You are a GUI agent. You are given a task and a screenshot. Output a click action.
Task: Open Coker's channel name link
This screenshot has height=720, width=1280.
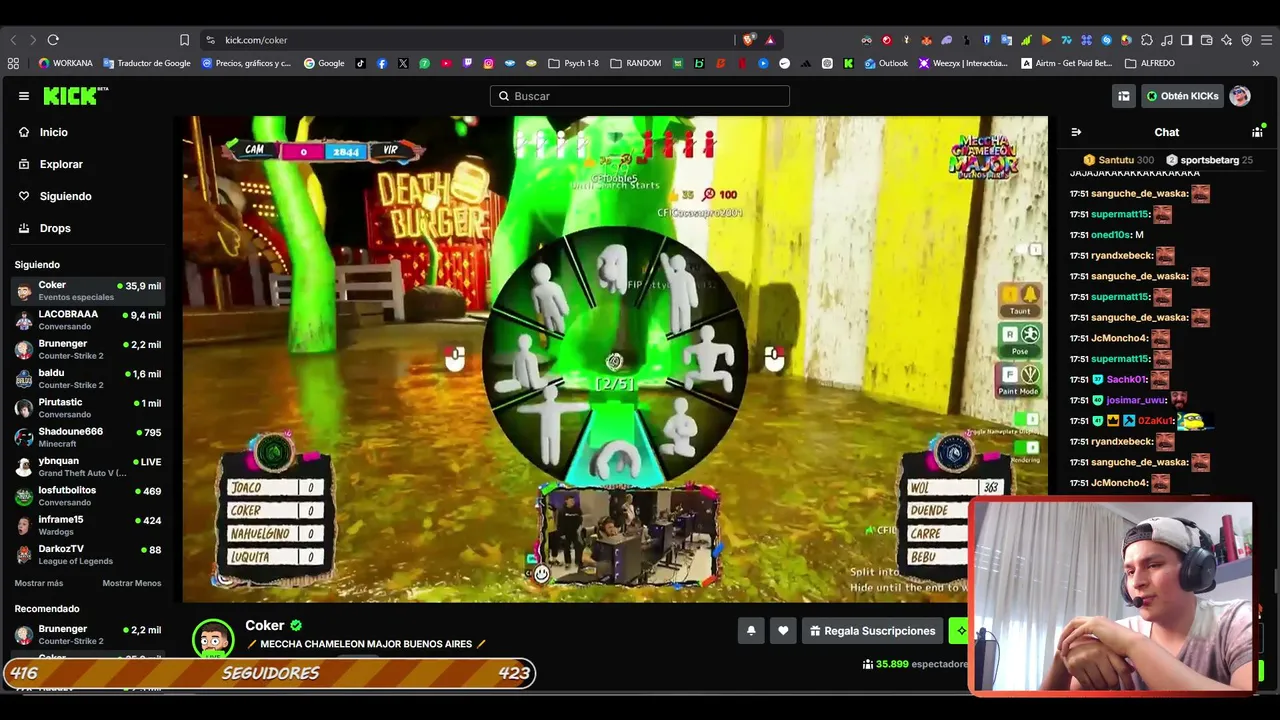pyautogui.click(x=265, y=625)
